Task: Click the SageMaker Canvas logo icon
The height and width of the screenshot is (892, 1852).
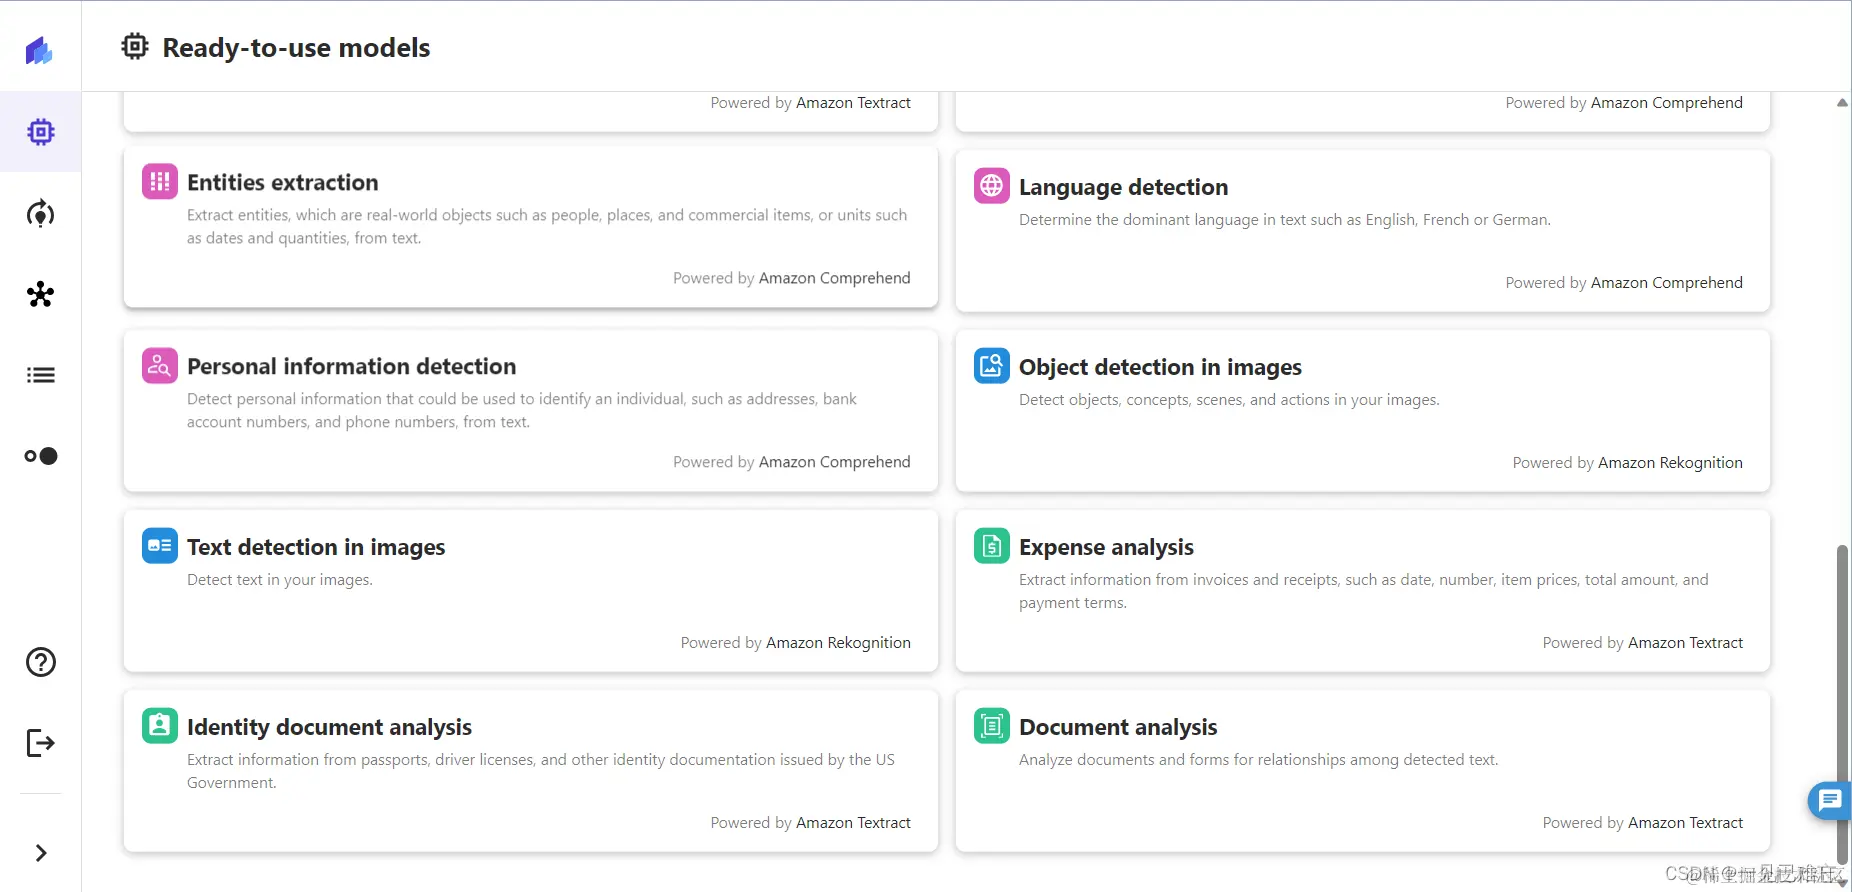Action: pyautogui.click(x=40, y=50)
